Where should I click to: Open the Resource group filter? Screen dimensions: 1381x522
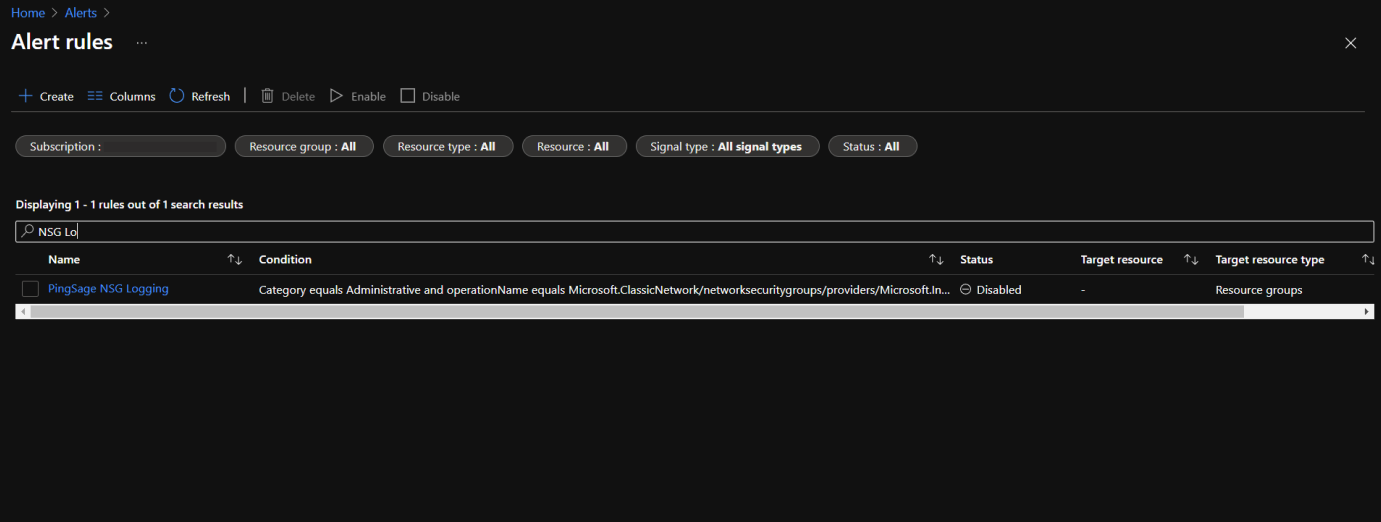[x=303, y=147]
